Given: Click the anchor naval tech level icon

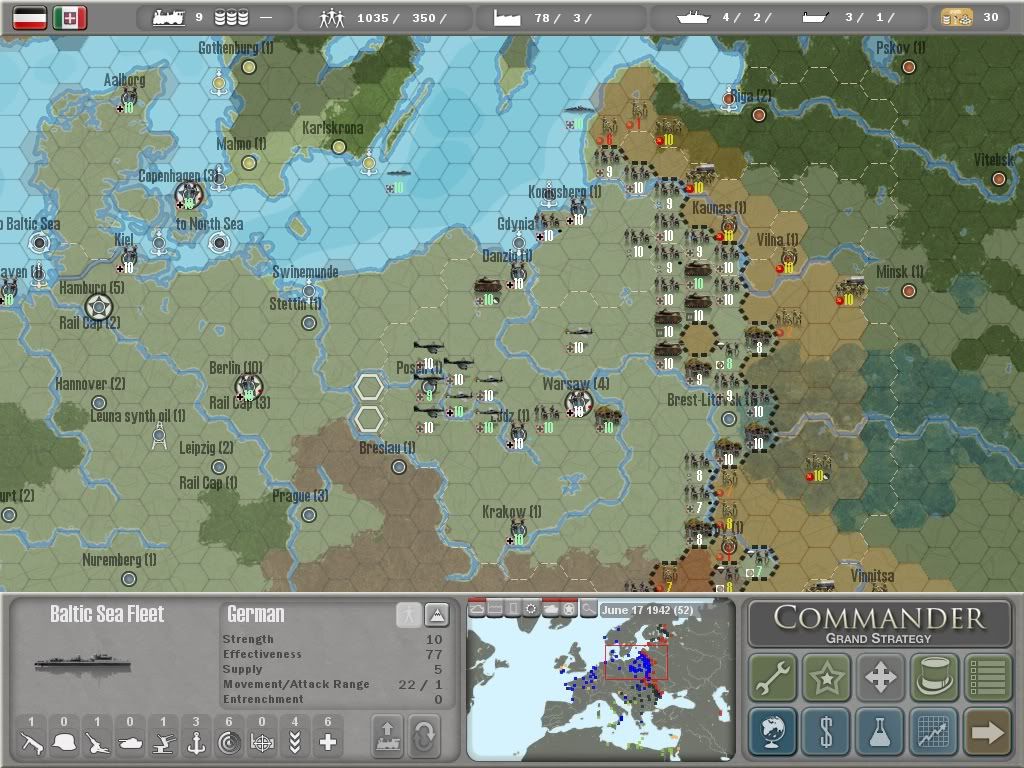Looking at the screenshot, I should (x=196, y=743).
